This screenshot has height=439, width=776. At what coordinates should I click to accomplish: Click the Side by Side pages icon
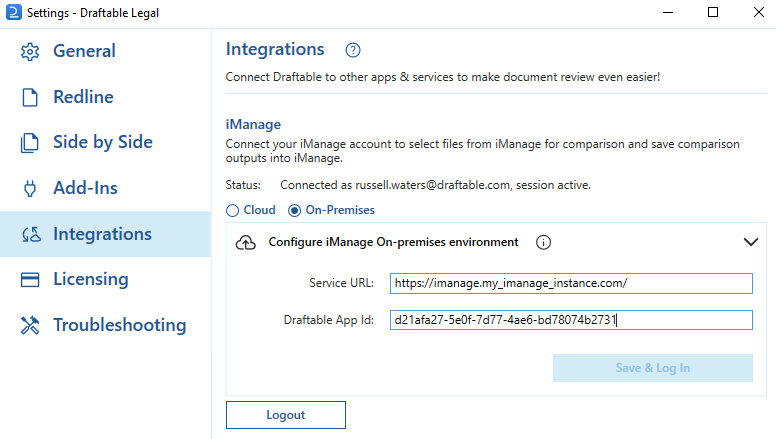(29, 143)
